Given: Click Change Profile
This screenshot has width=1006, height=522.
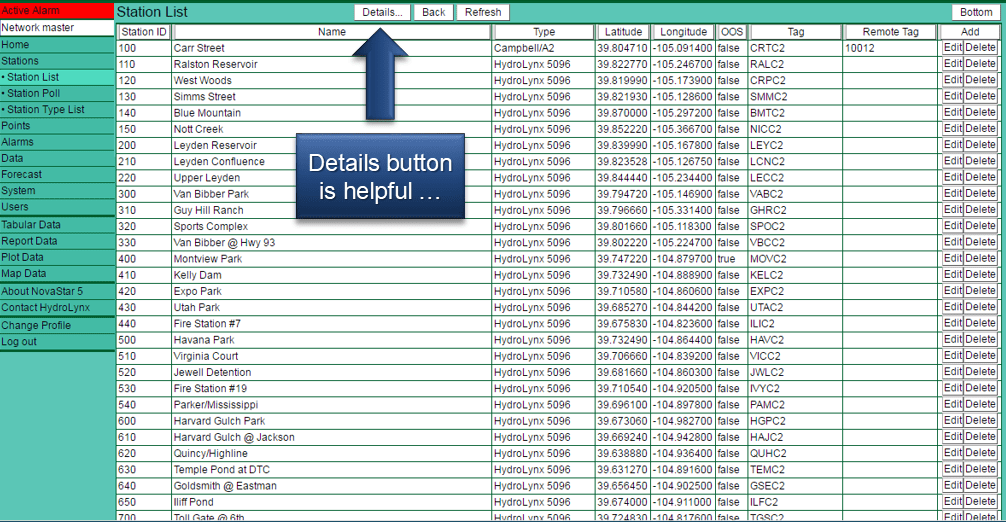Looking at the screenshot, I should pyautogui.click(x=57, y=325).
